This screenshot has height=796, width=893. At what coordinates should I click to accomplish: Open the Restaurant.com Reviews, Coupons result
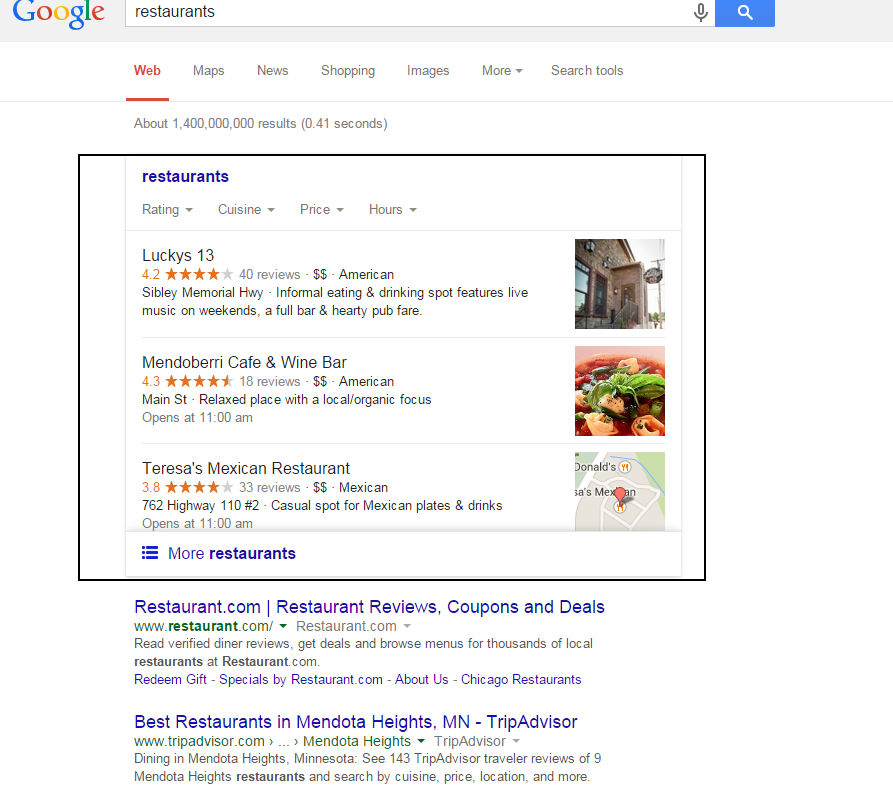click(x=369, y=607)
